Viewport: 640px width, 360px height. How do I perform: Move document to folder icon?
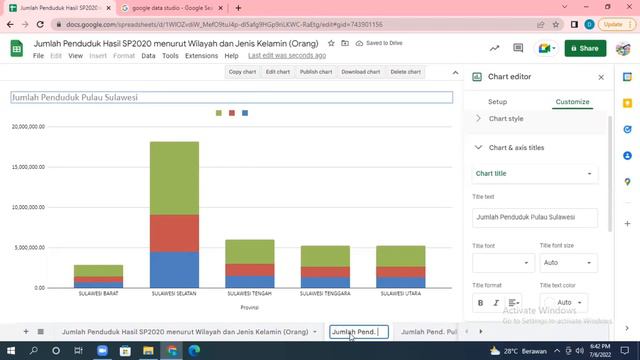(x=345, y=43)
